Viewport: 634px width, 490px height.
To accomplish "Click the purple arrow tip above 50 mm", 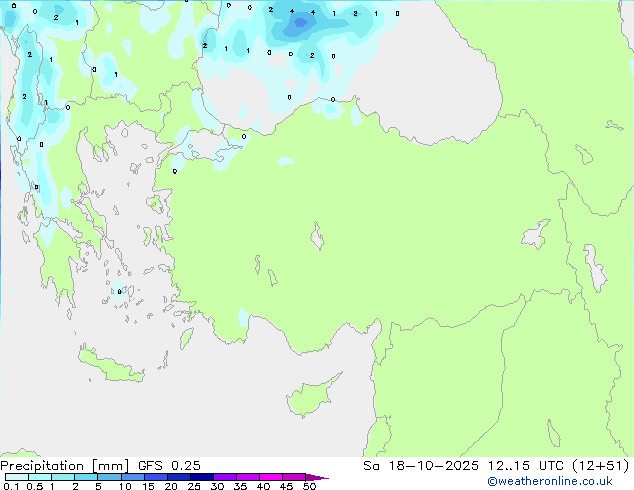I will tap(317, 477).
